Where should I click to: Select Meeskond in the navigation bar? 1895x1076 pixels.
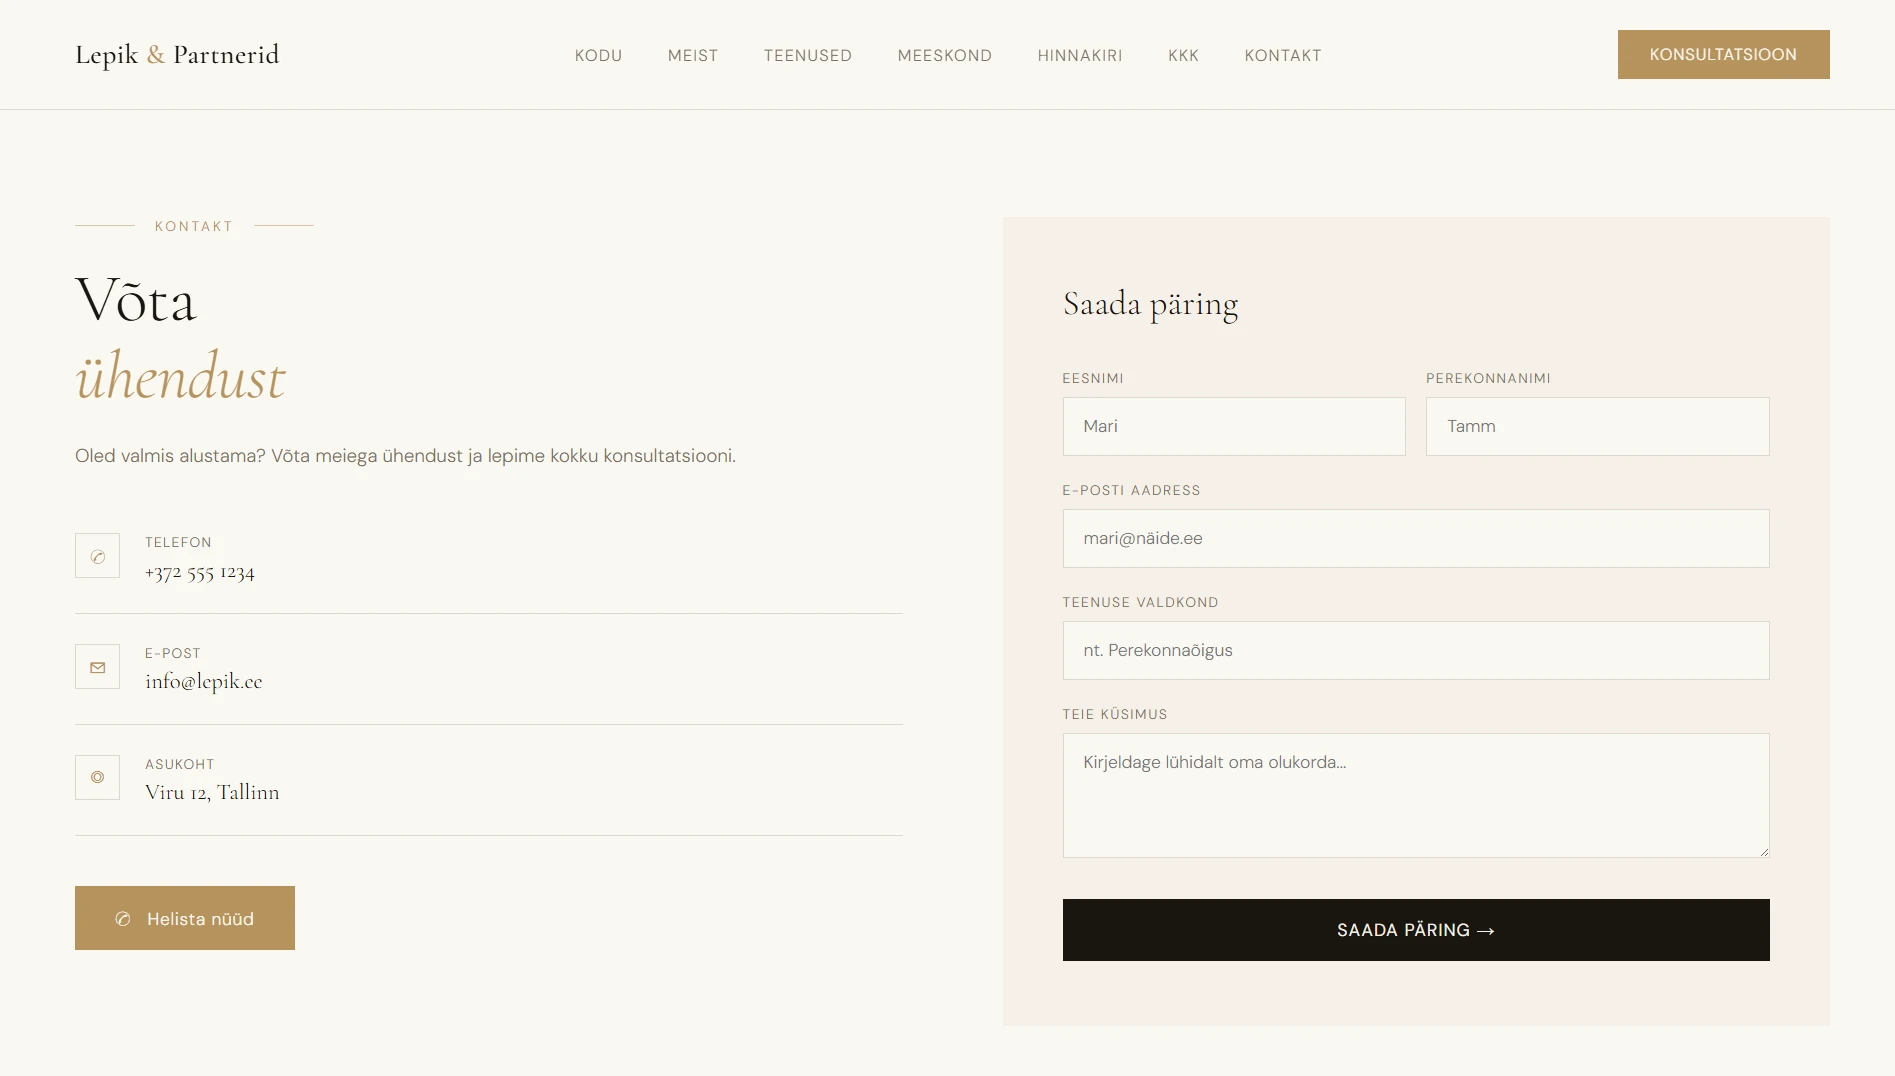coord(944,56)
